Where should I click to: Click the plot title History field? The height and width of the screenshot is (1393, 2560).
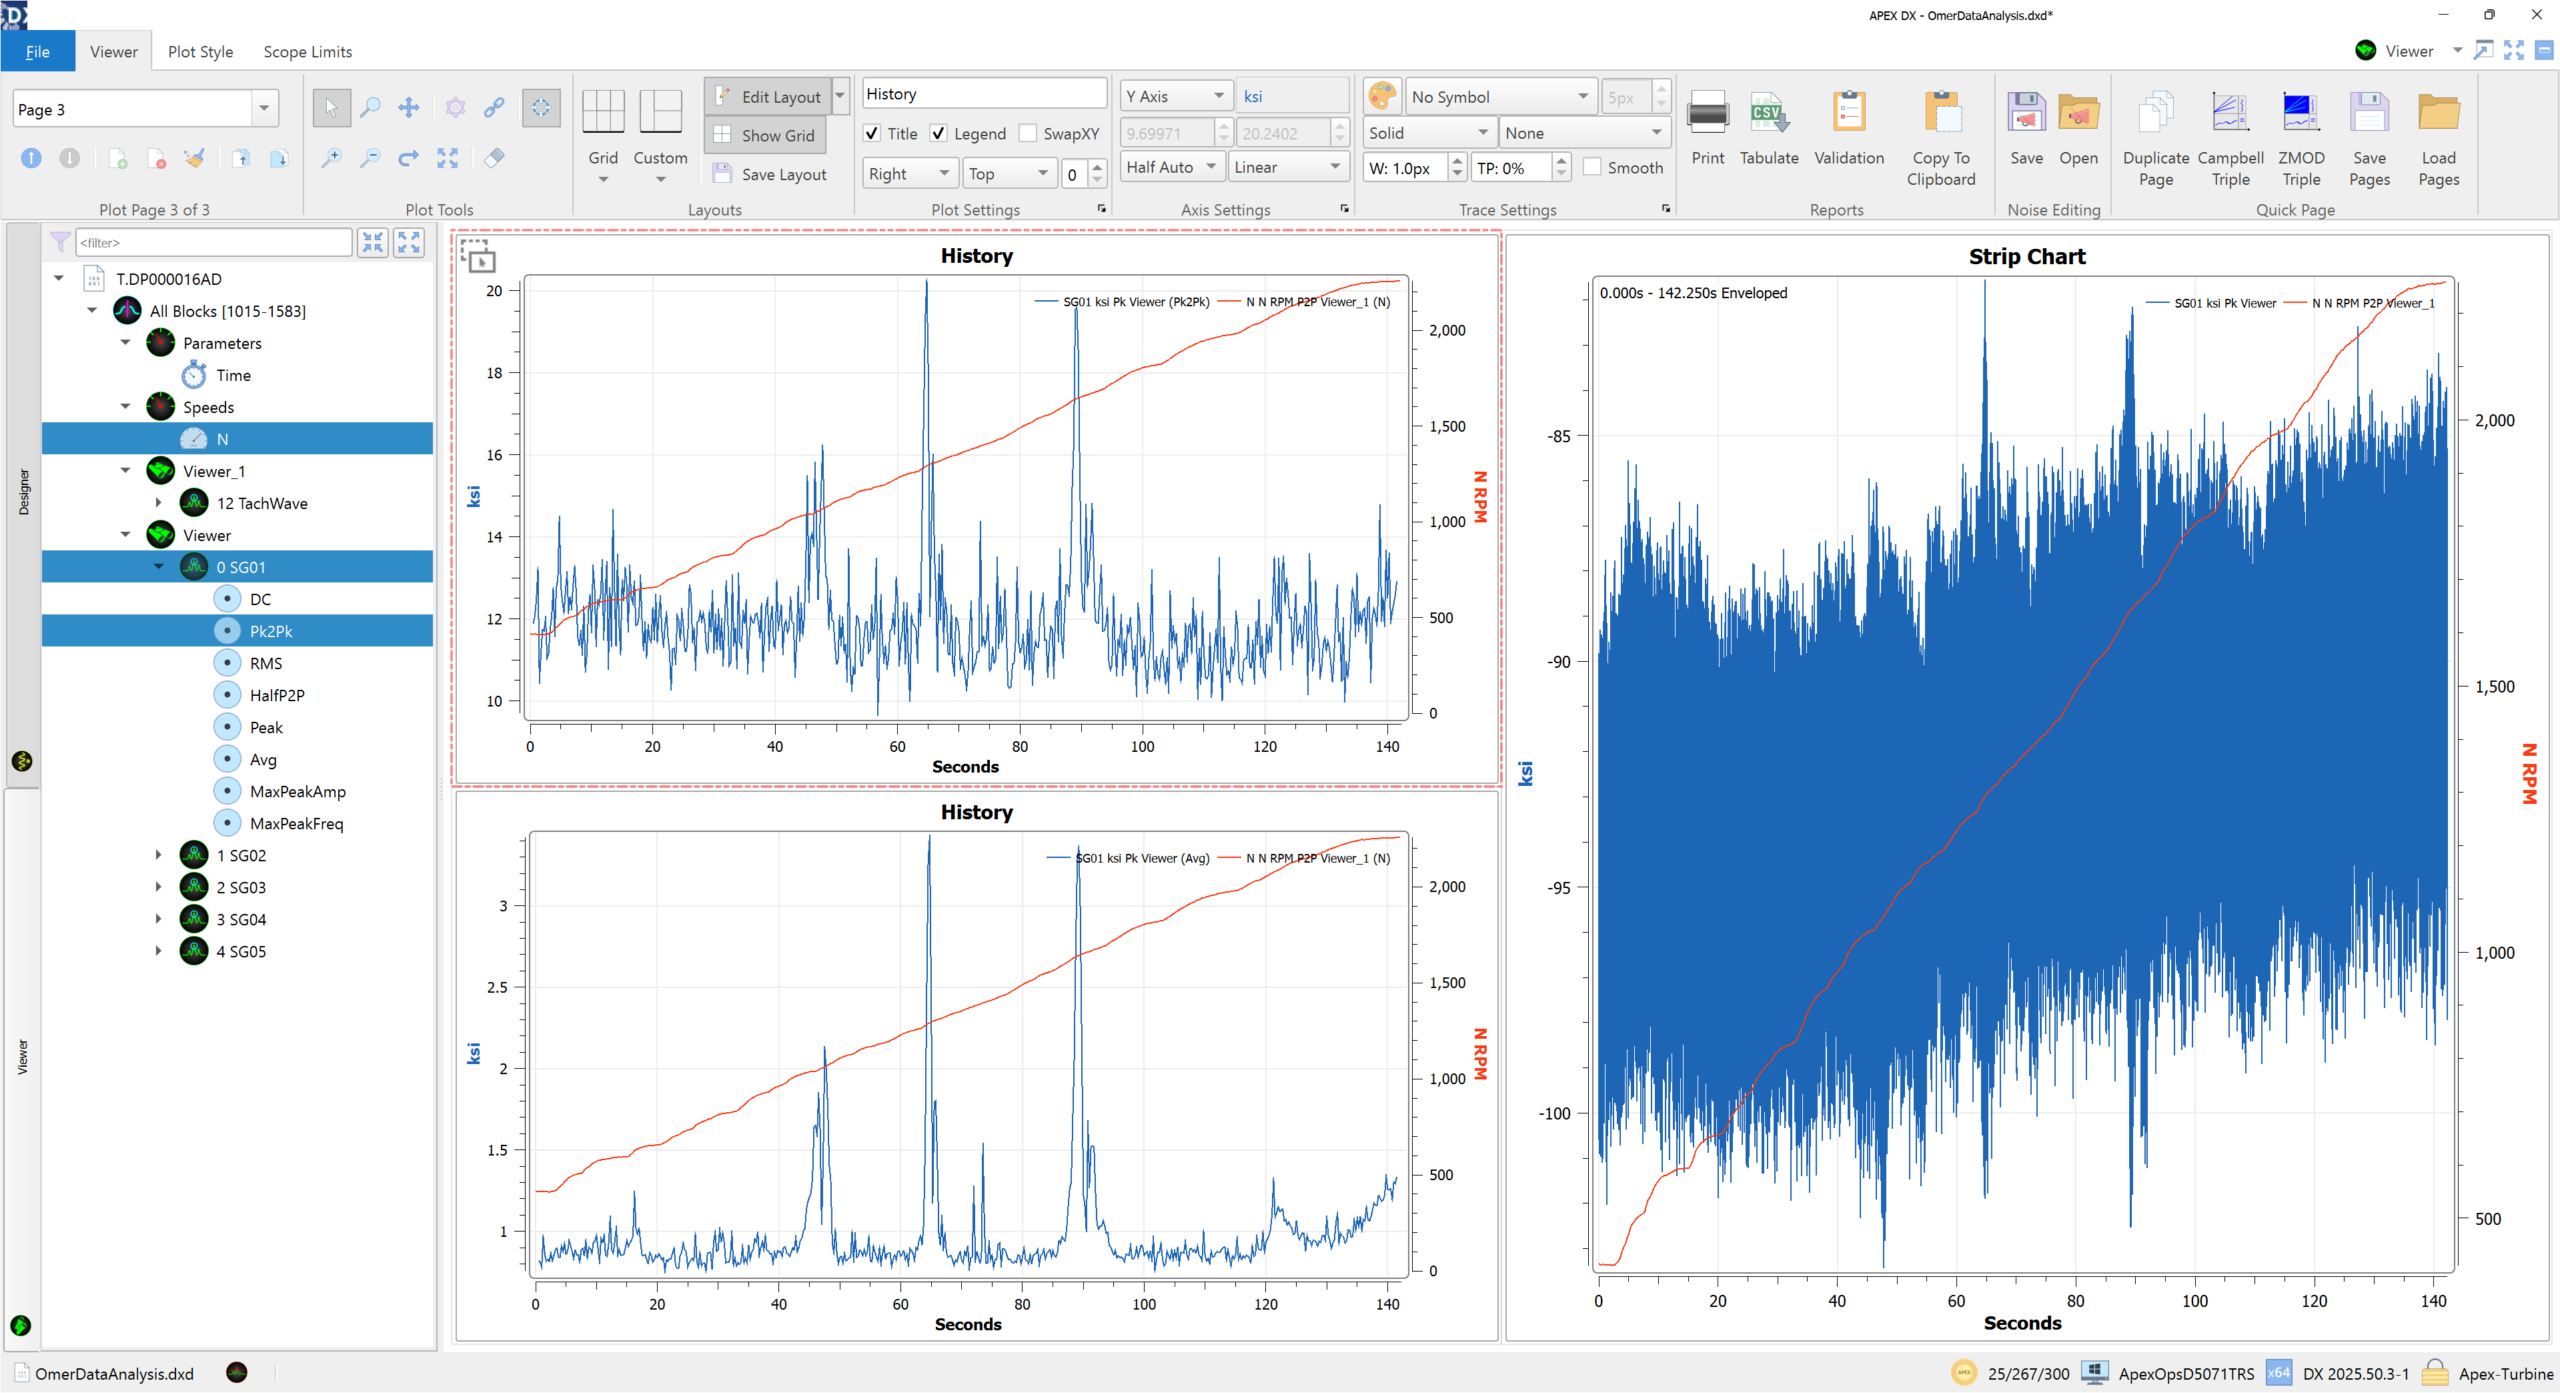pyautogui.click(x=983, y=94)
